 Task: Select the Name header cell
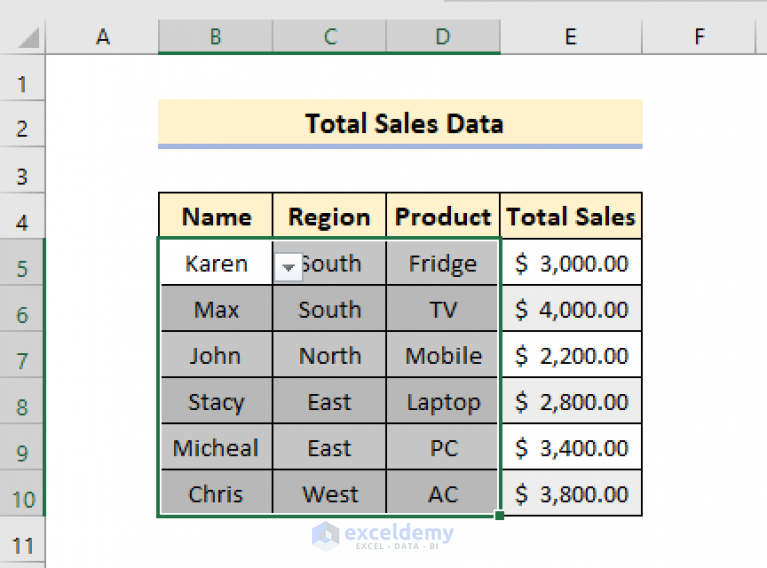[x=216, y=217]
